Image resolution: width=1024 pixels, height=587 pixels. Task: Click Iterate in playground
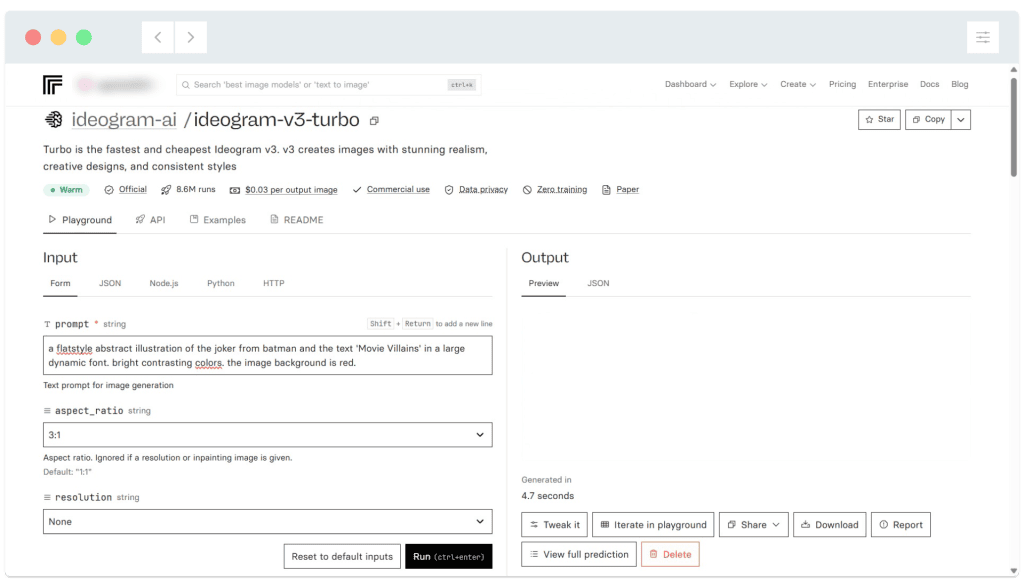click(653, 525)
